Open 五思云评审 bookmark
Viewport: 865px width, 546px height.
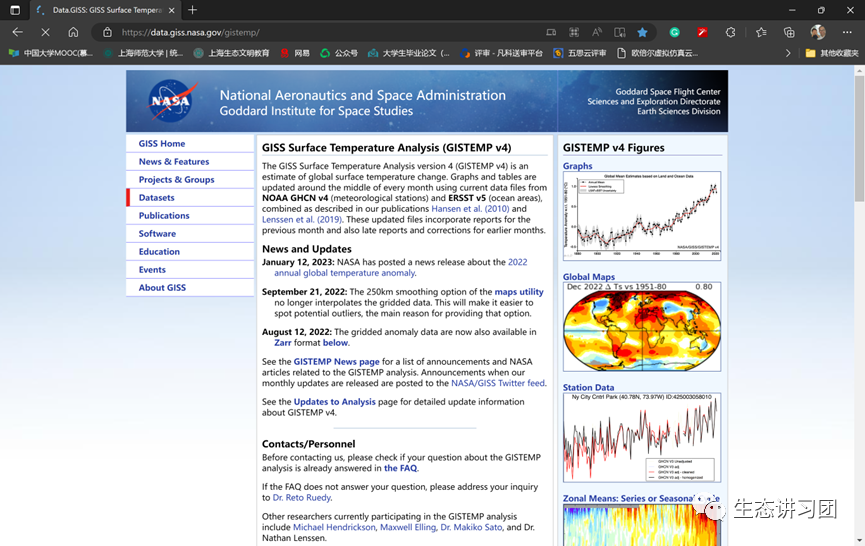(580, 53)
